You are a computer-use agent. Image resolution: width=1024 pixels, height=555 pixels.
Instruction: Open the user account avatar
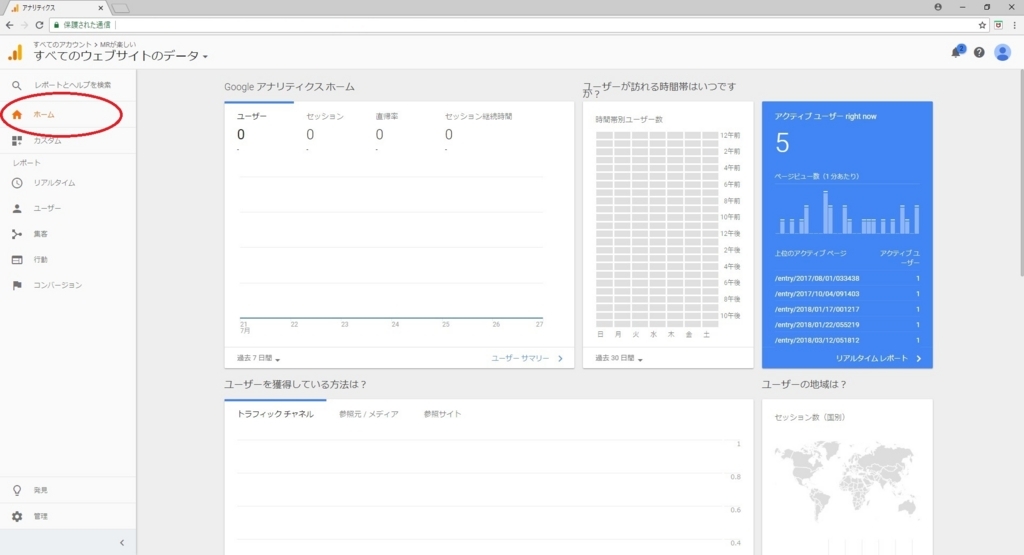1002,52
